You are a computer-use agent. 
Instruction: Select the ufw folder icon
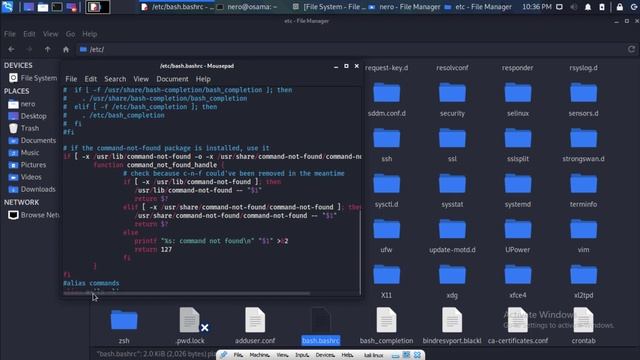click(387, 229)
